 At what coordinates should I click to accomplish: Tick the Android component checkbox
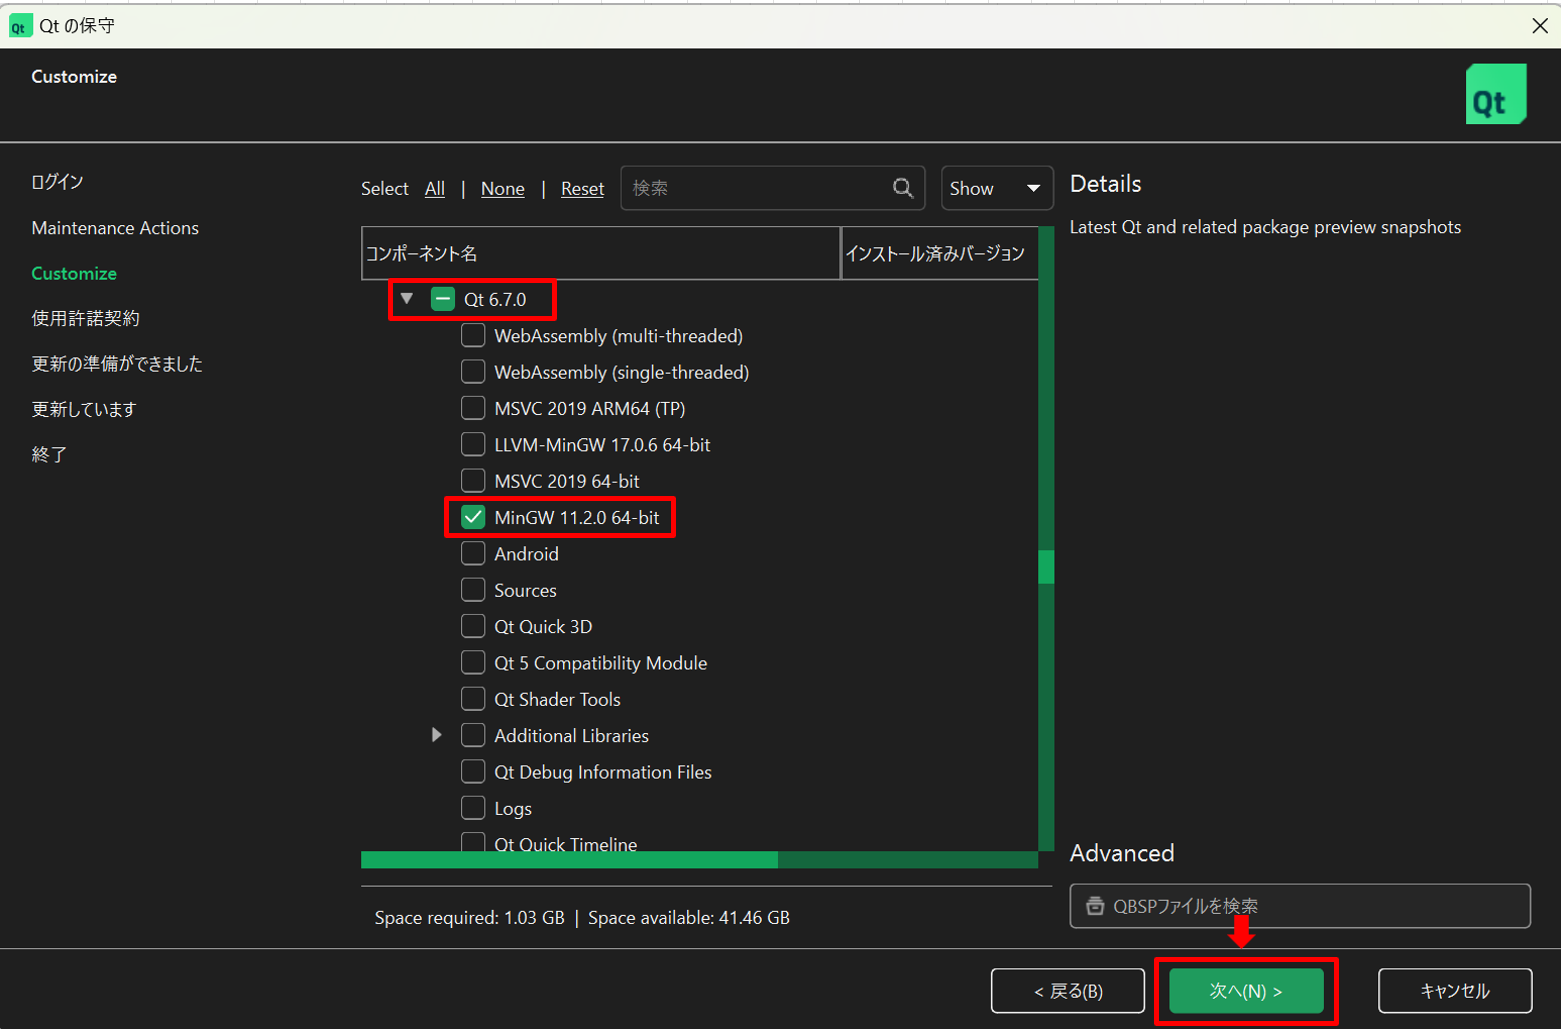(x=473, y=554)
